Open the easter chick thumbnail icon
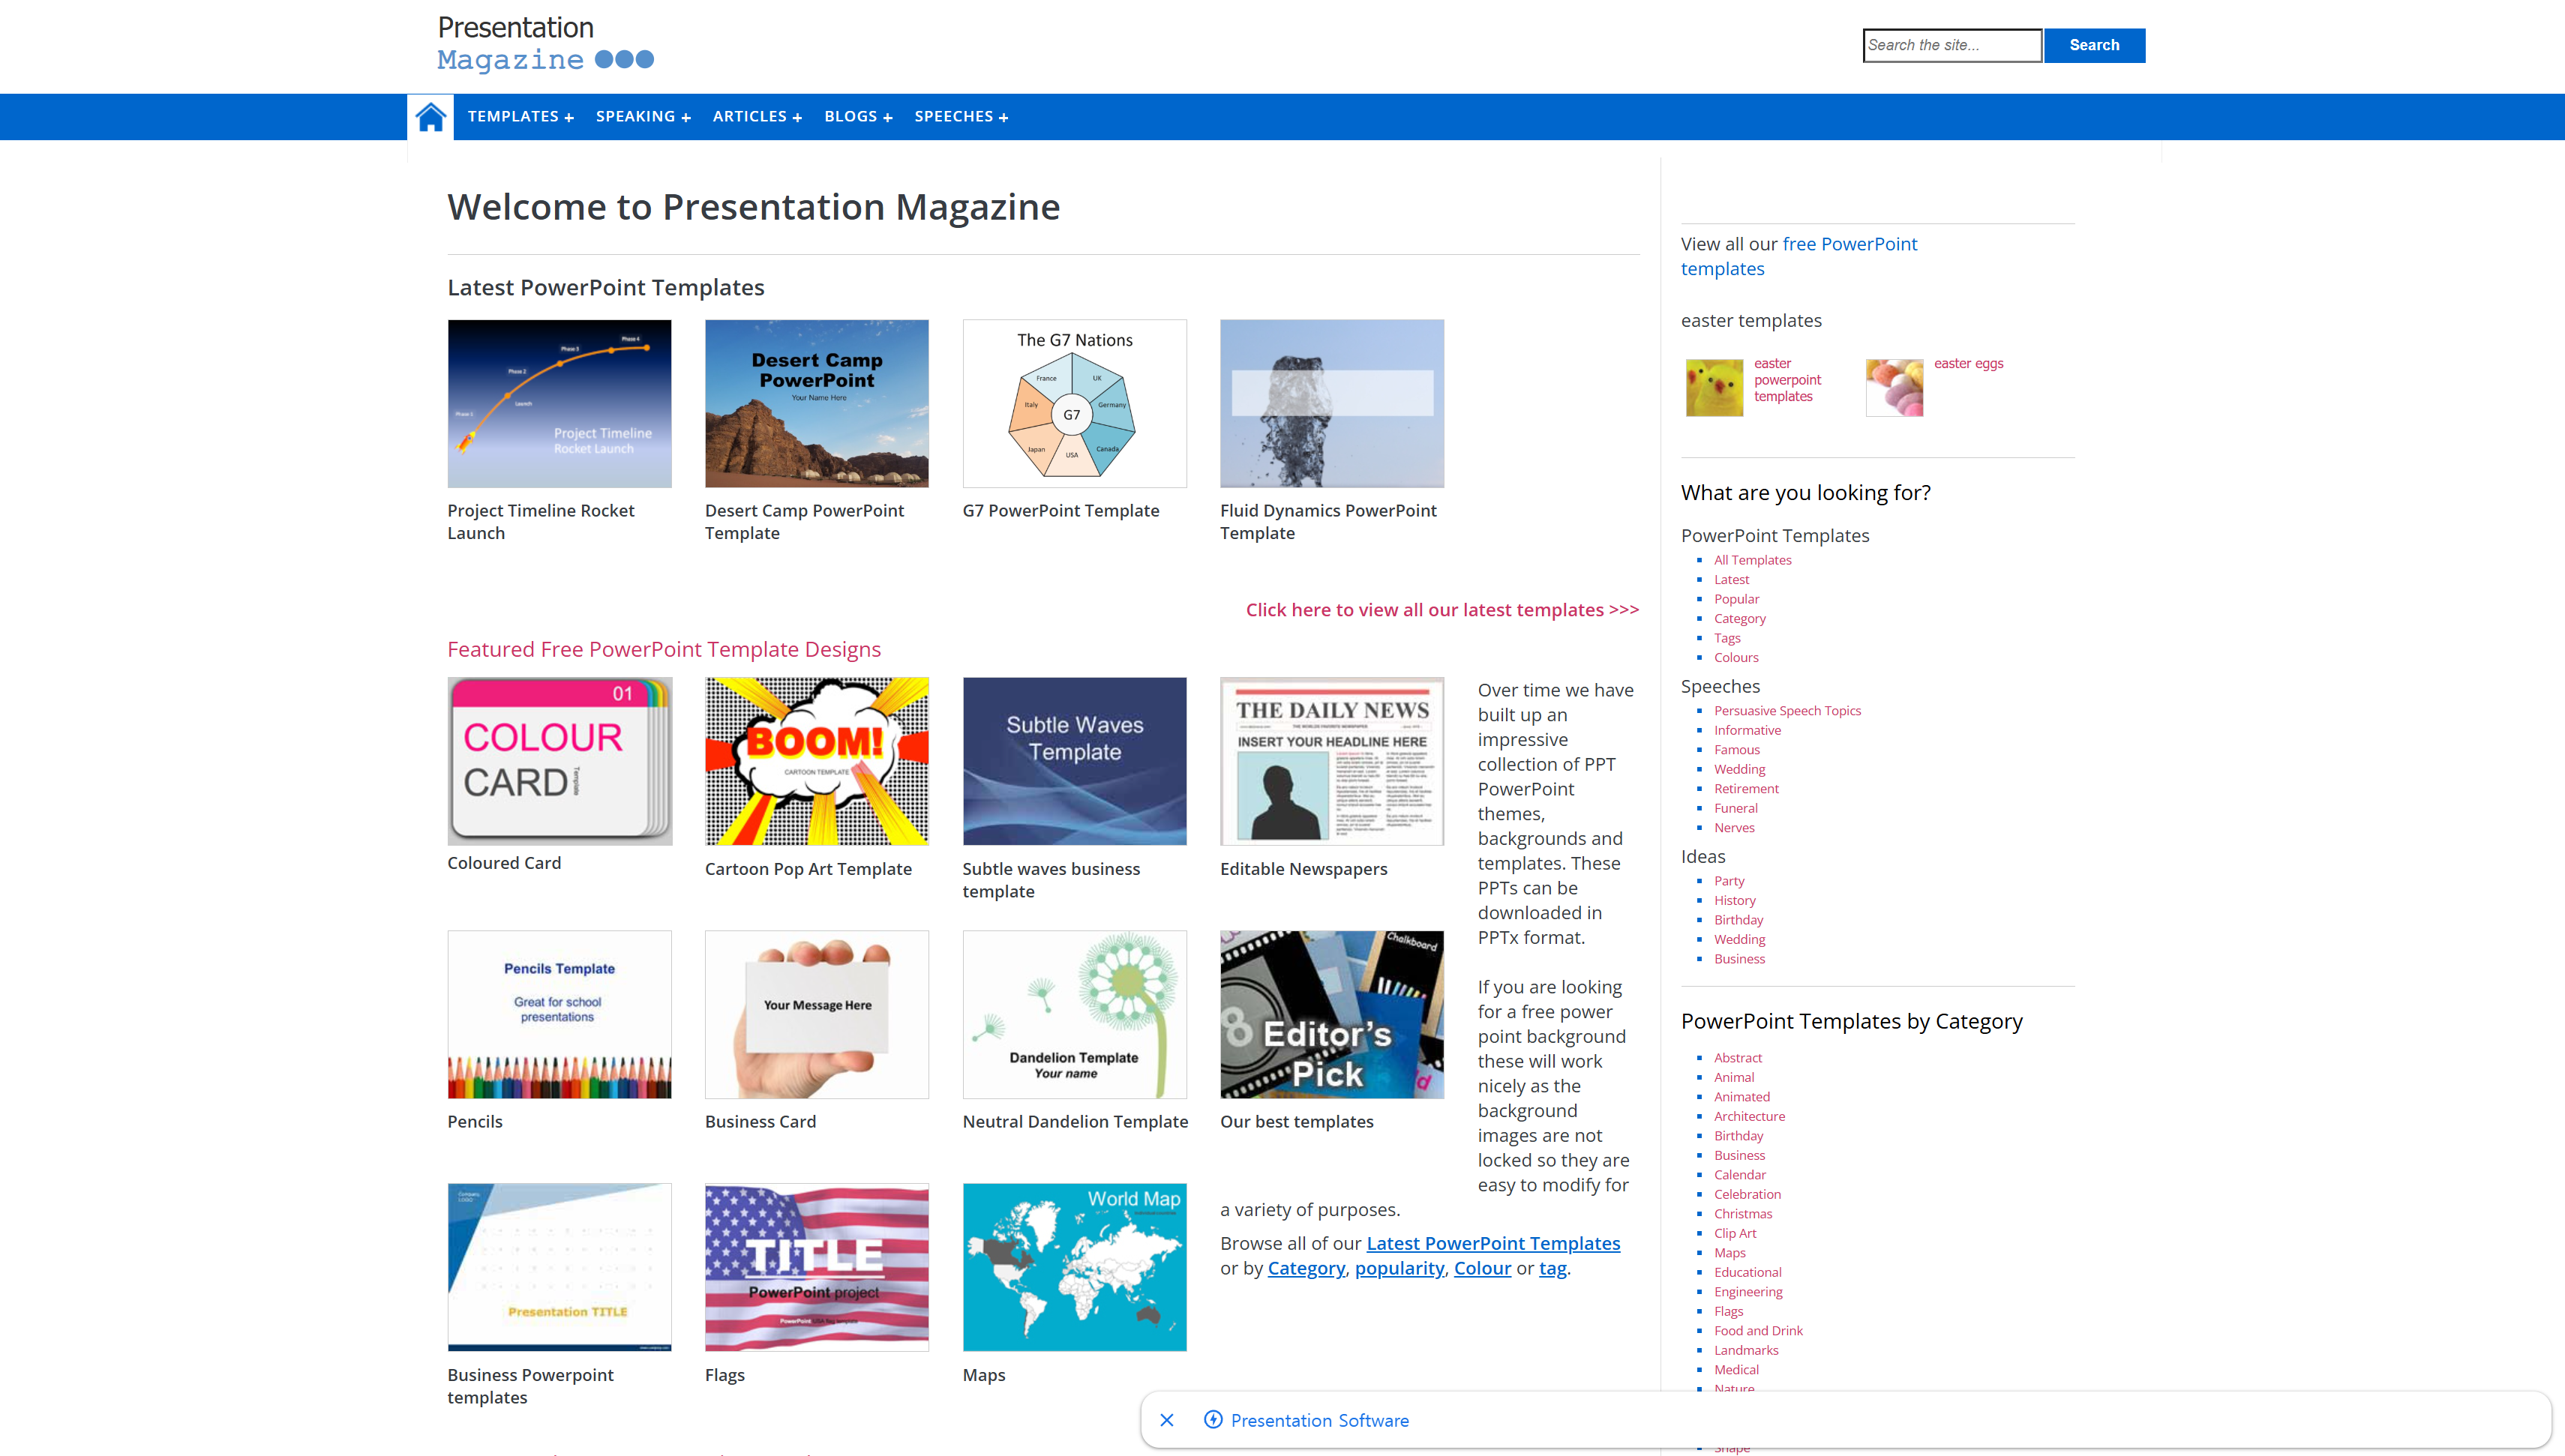The height and width of the screenshot is (1456, 2565). [x=1714, y=387]
